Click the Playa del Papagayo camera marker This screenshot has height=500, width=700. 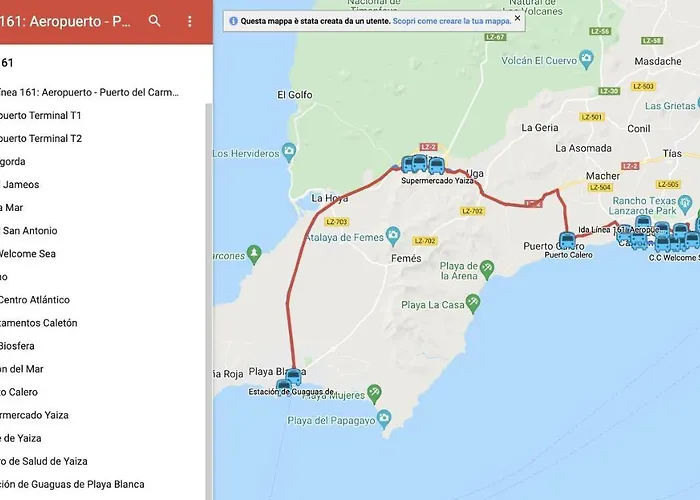point(382,418)
